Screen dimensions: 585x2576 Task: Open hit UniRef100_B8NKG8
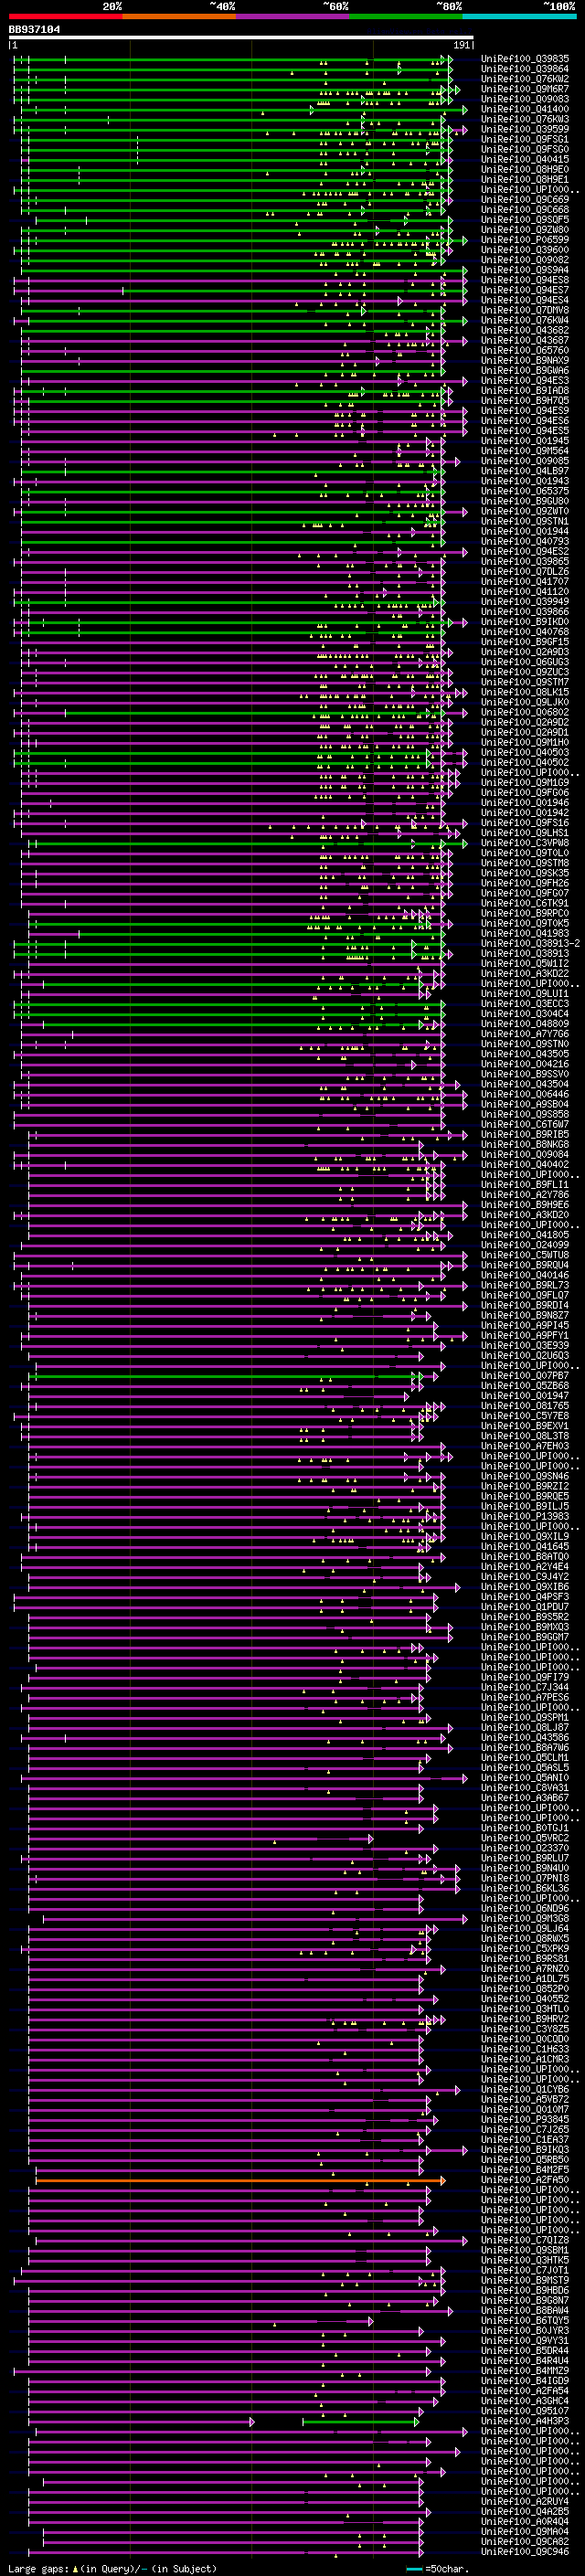click(525, 1144)
